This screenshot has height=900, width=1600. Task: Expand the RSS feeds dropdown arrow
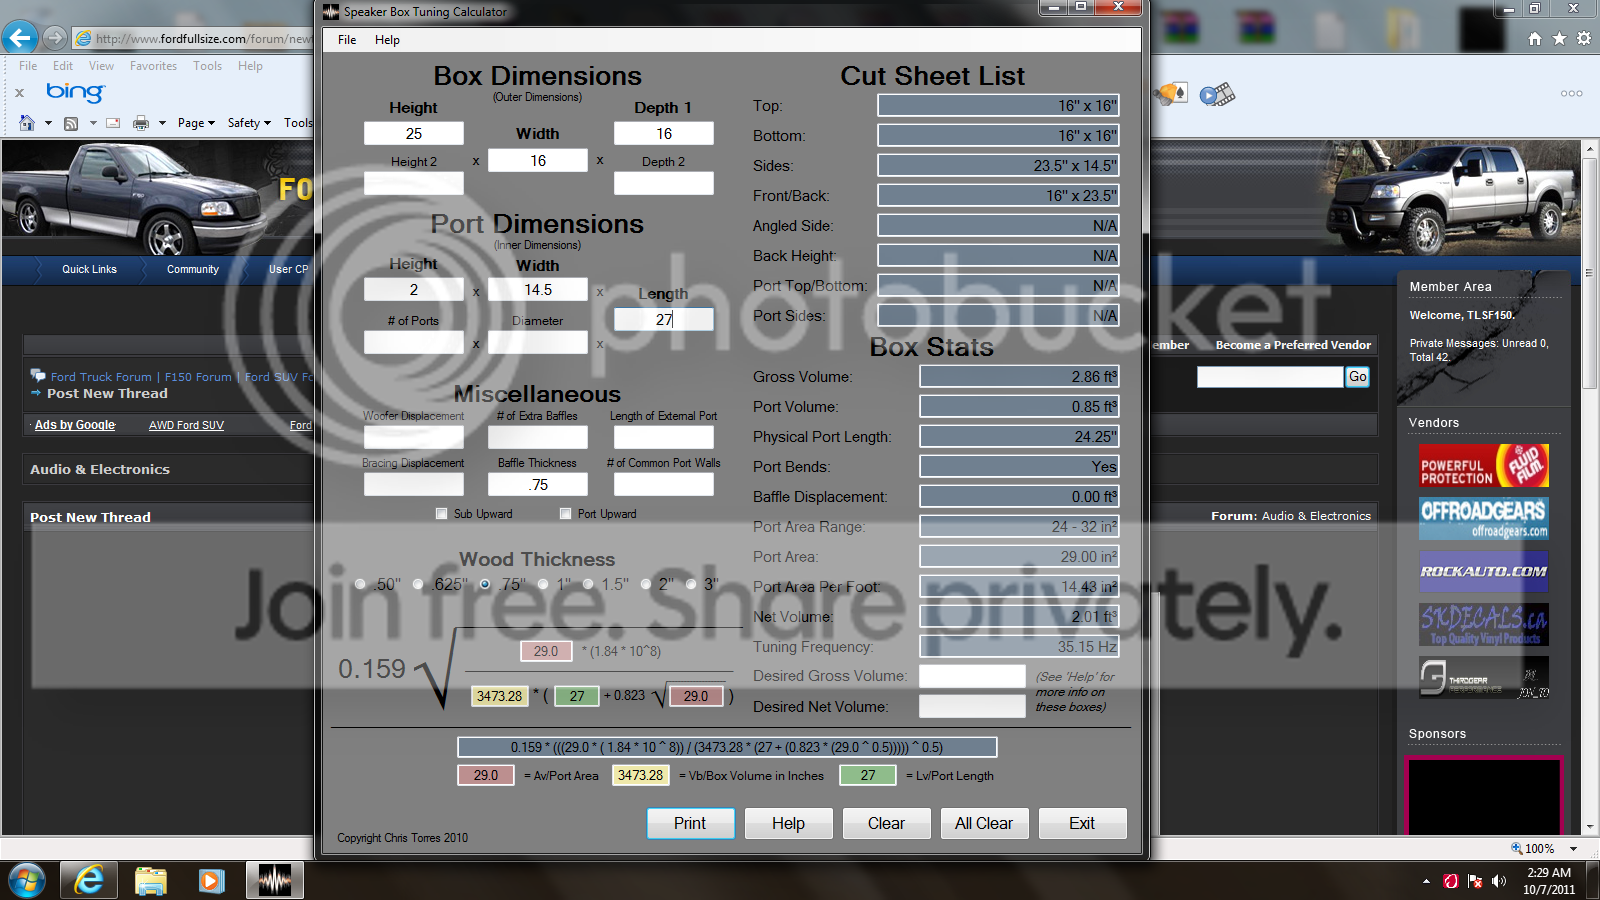(93, 123)
